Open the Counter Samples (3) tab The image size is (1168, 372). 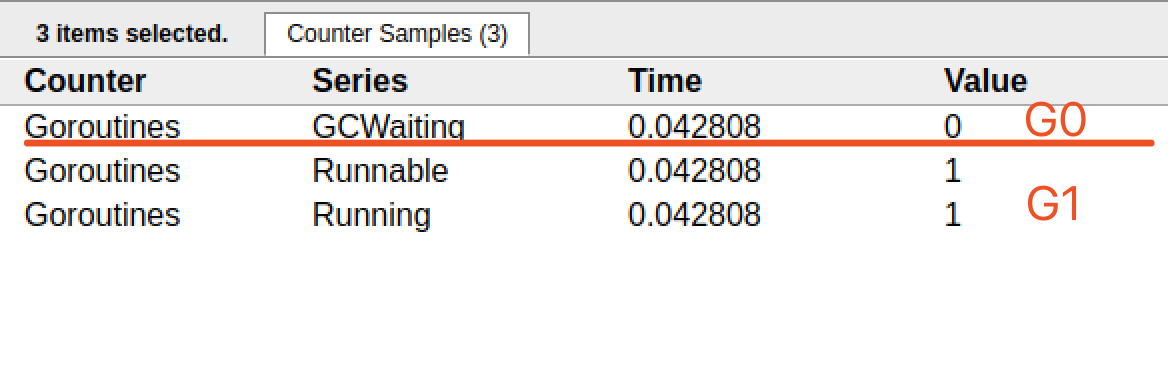pos(397,34)
